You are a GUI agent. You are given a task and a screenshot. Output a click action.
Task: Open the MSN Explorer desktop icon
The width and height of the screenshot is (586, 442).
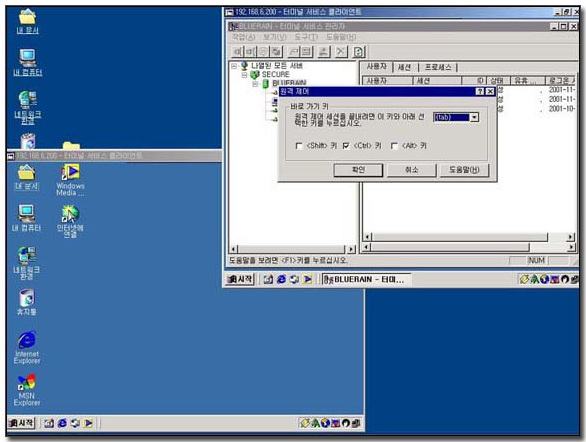27,390
